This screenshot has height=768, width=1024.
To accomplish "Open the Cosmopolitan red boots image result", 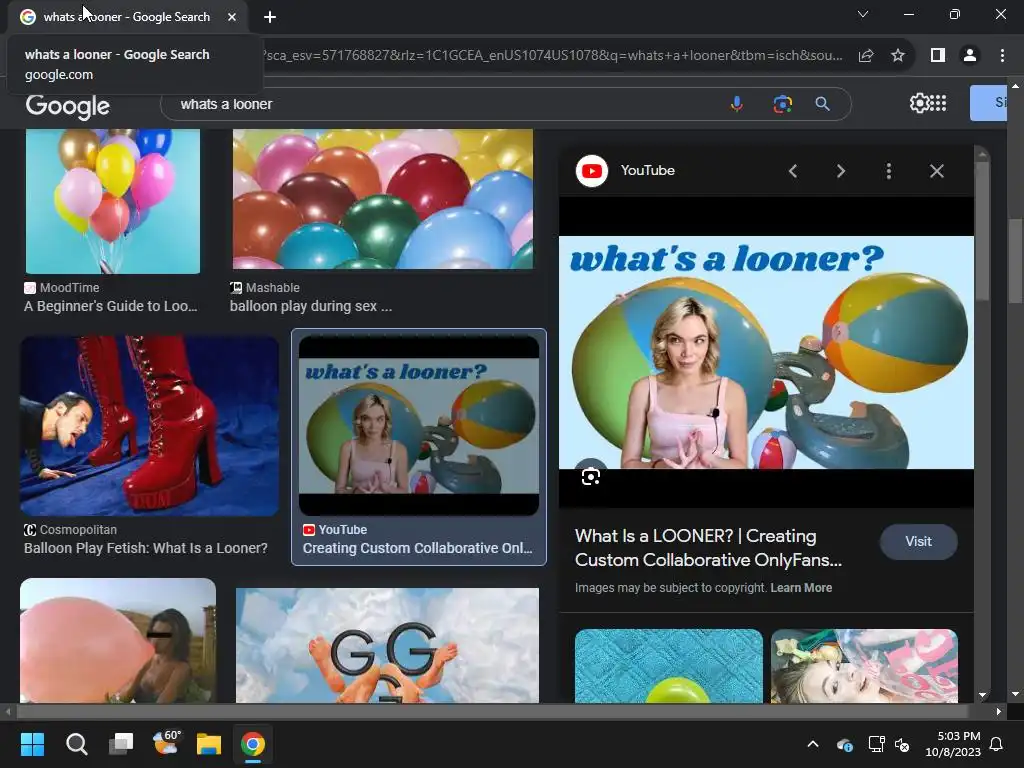I will coord(150,426).
